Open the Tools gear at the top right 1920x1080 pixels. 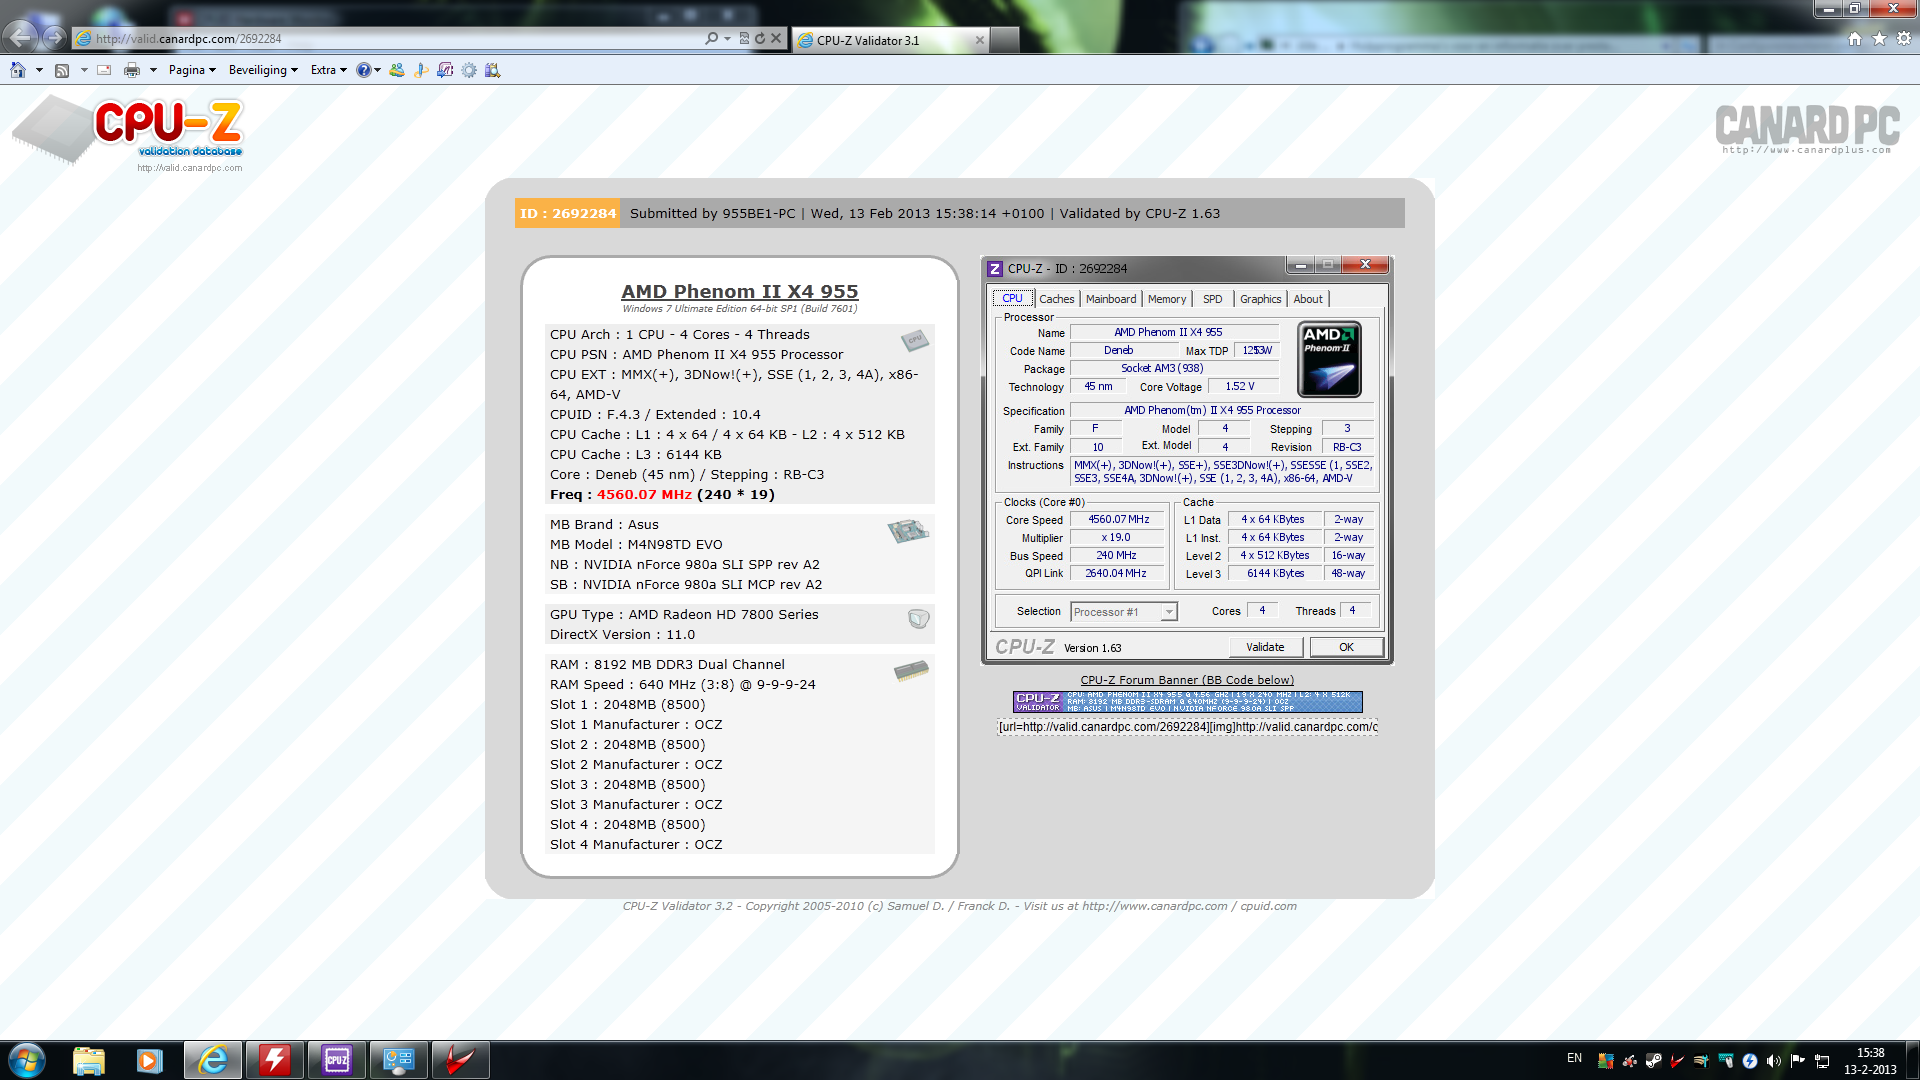1904,39
